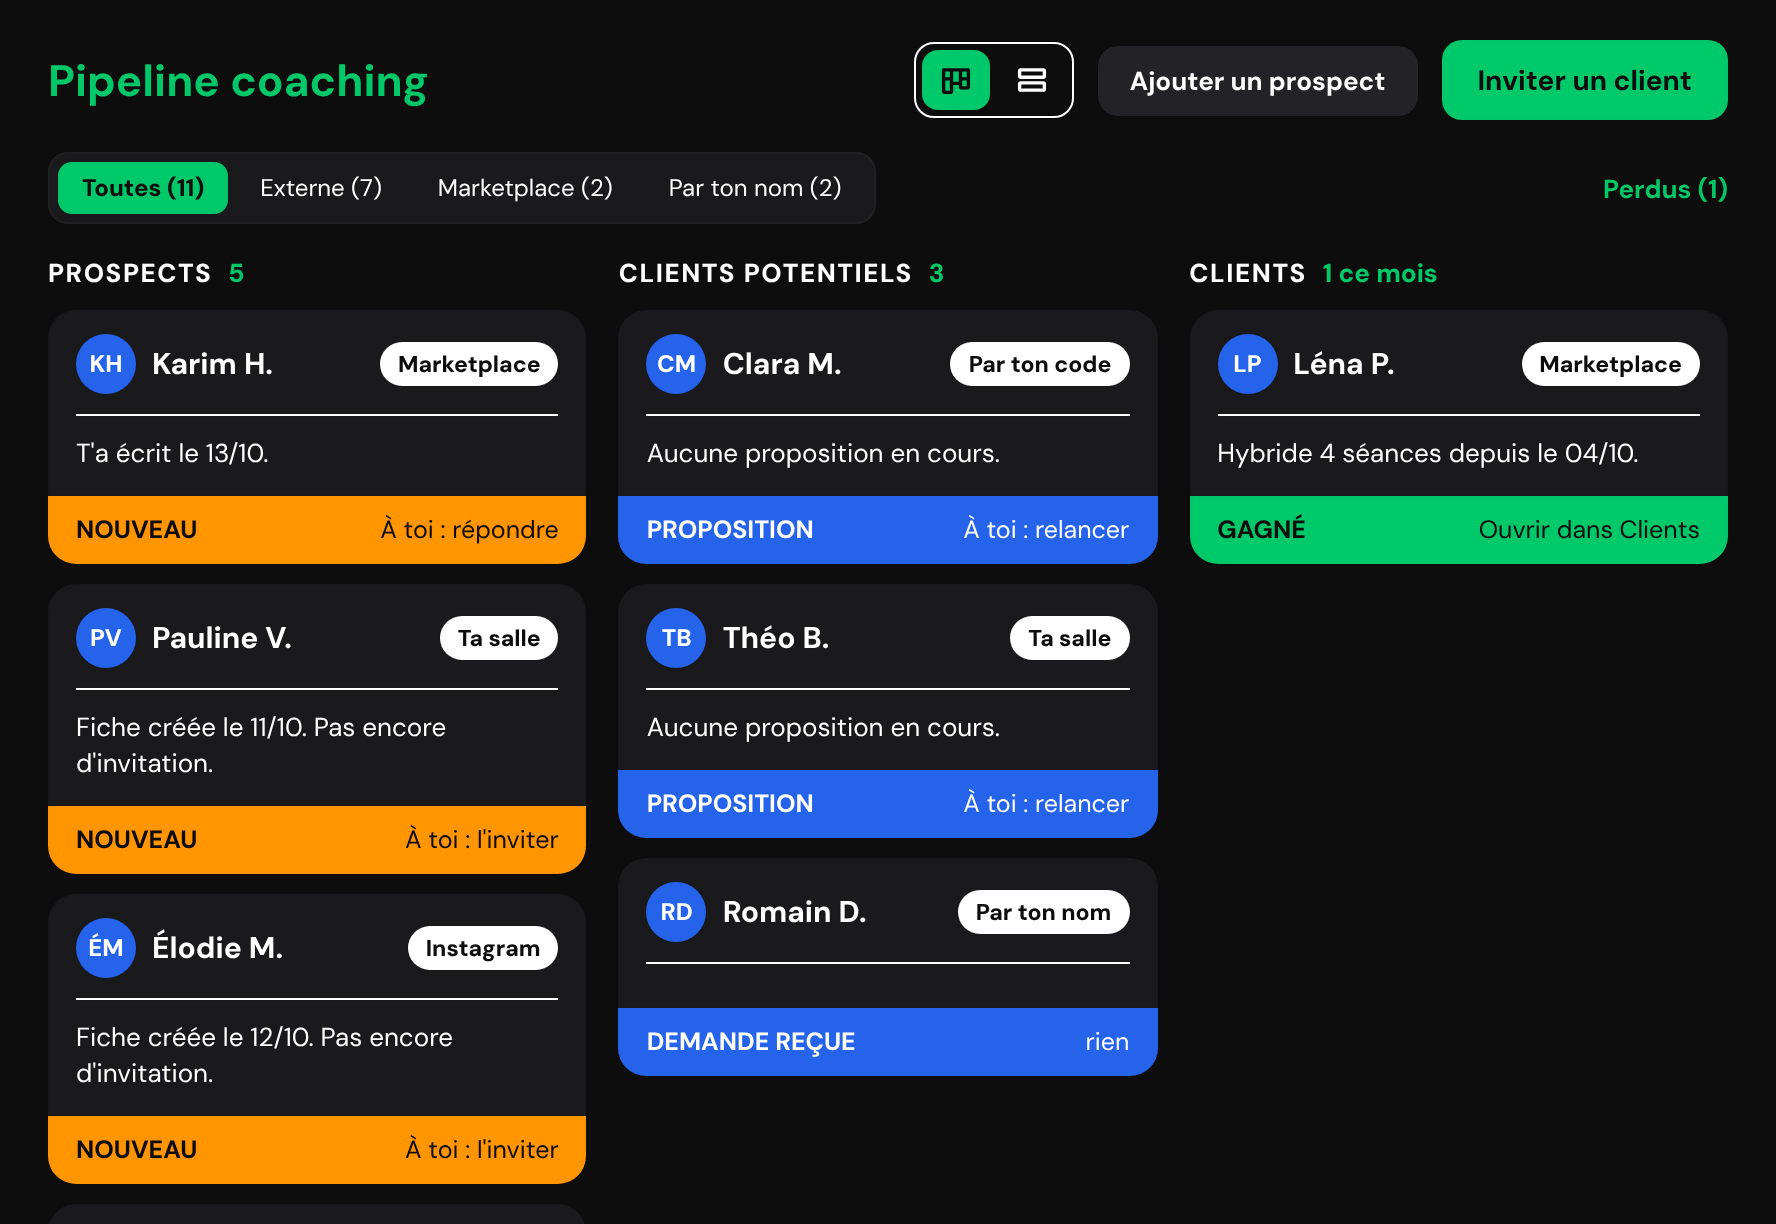Click 'T'a écrit le 13/10.' note
Screen dimensions: 1776x1224
coord(172,454)
